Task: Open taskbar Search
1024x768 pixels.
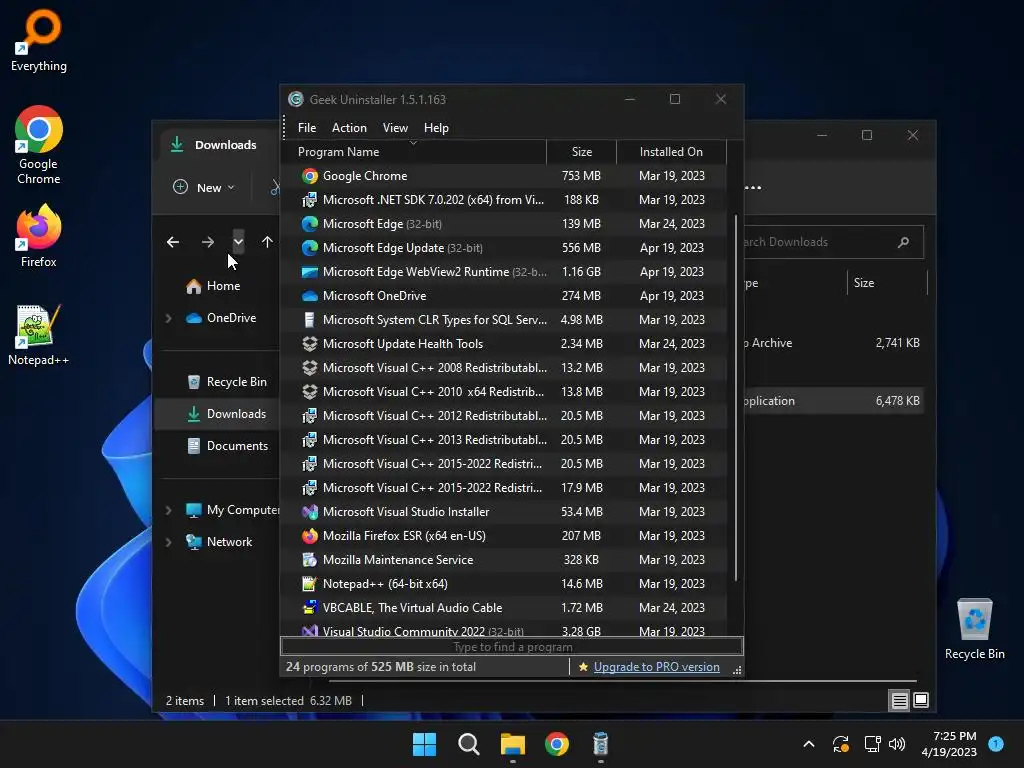Action: (x=468, y=744)
